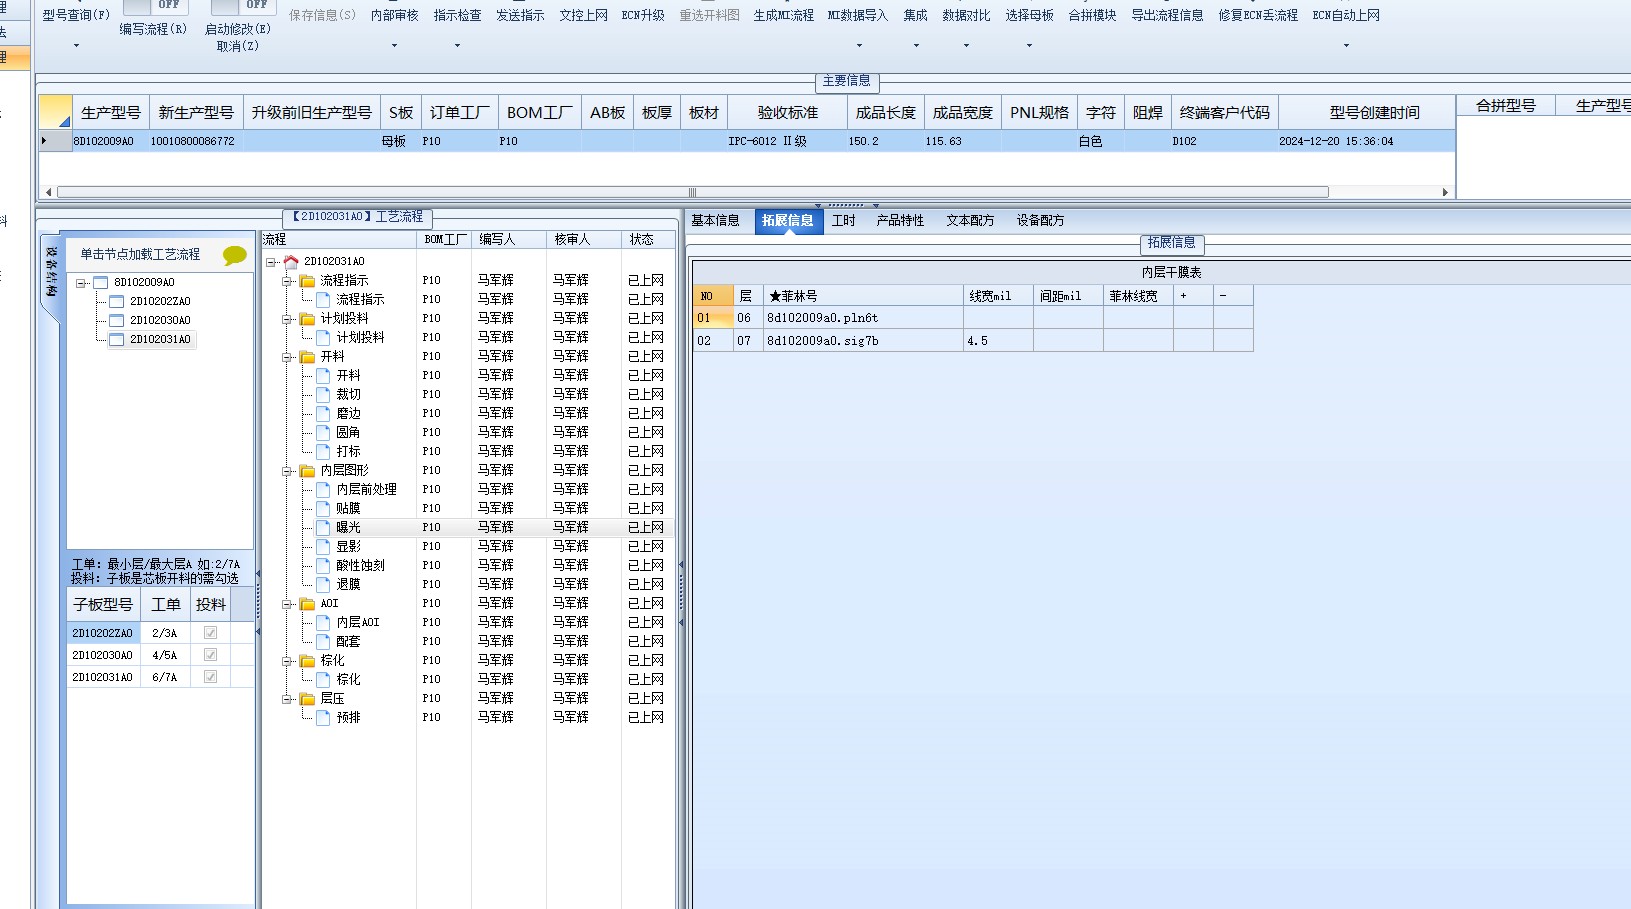Click the 修复ECN丢流程 toolbar button

1258,16
